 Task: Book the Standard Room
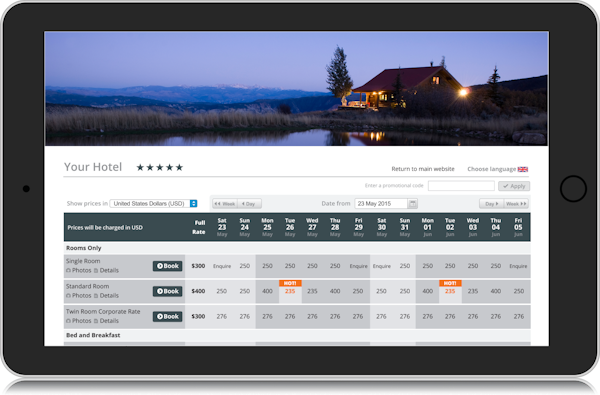click(x=168, y=291)
